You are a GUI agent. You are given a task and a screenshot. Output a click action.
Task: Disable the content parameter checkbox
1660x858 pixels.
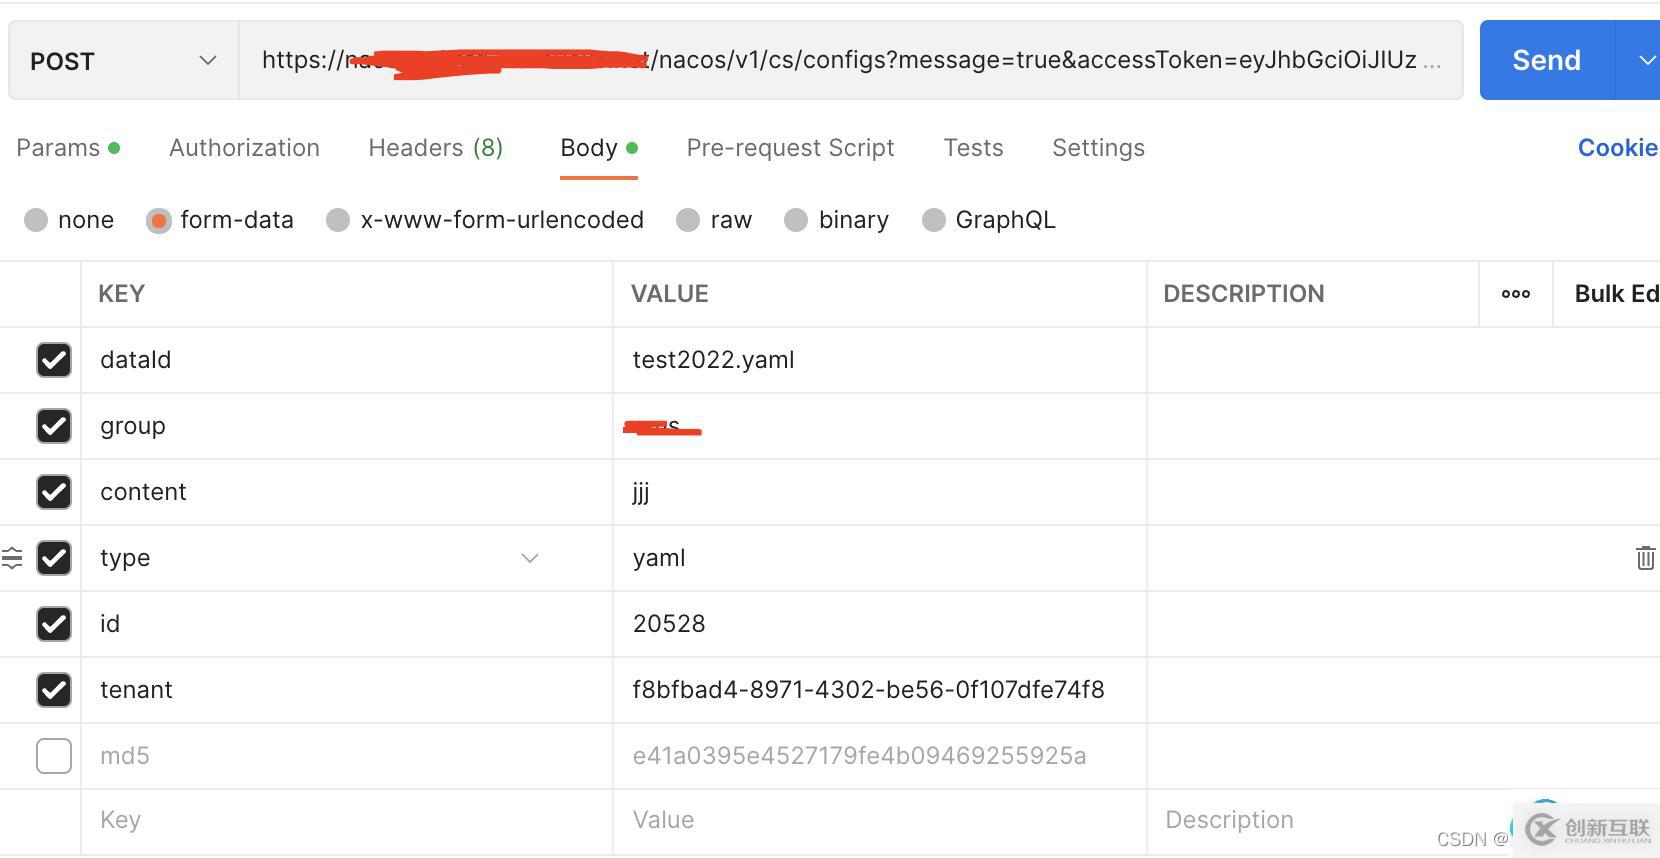54,492
